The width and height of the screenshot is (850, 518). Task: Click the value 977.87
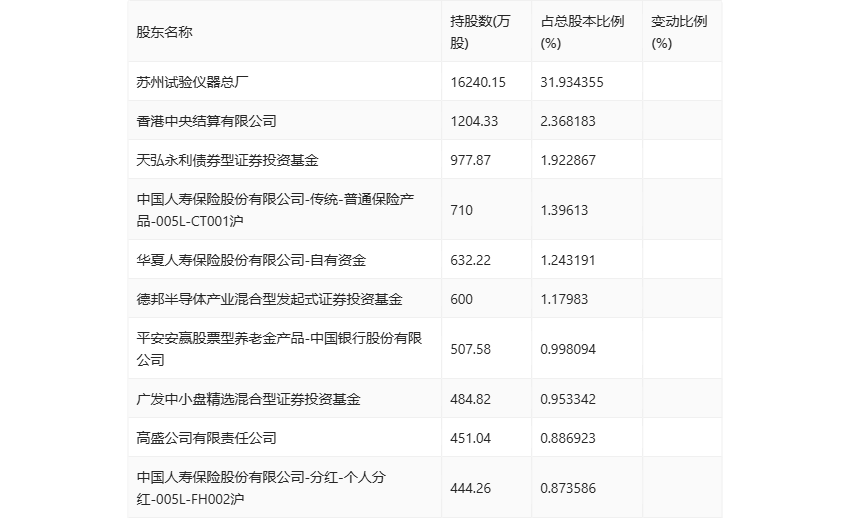470,160
